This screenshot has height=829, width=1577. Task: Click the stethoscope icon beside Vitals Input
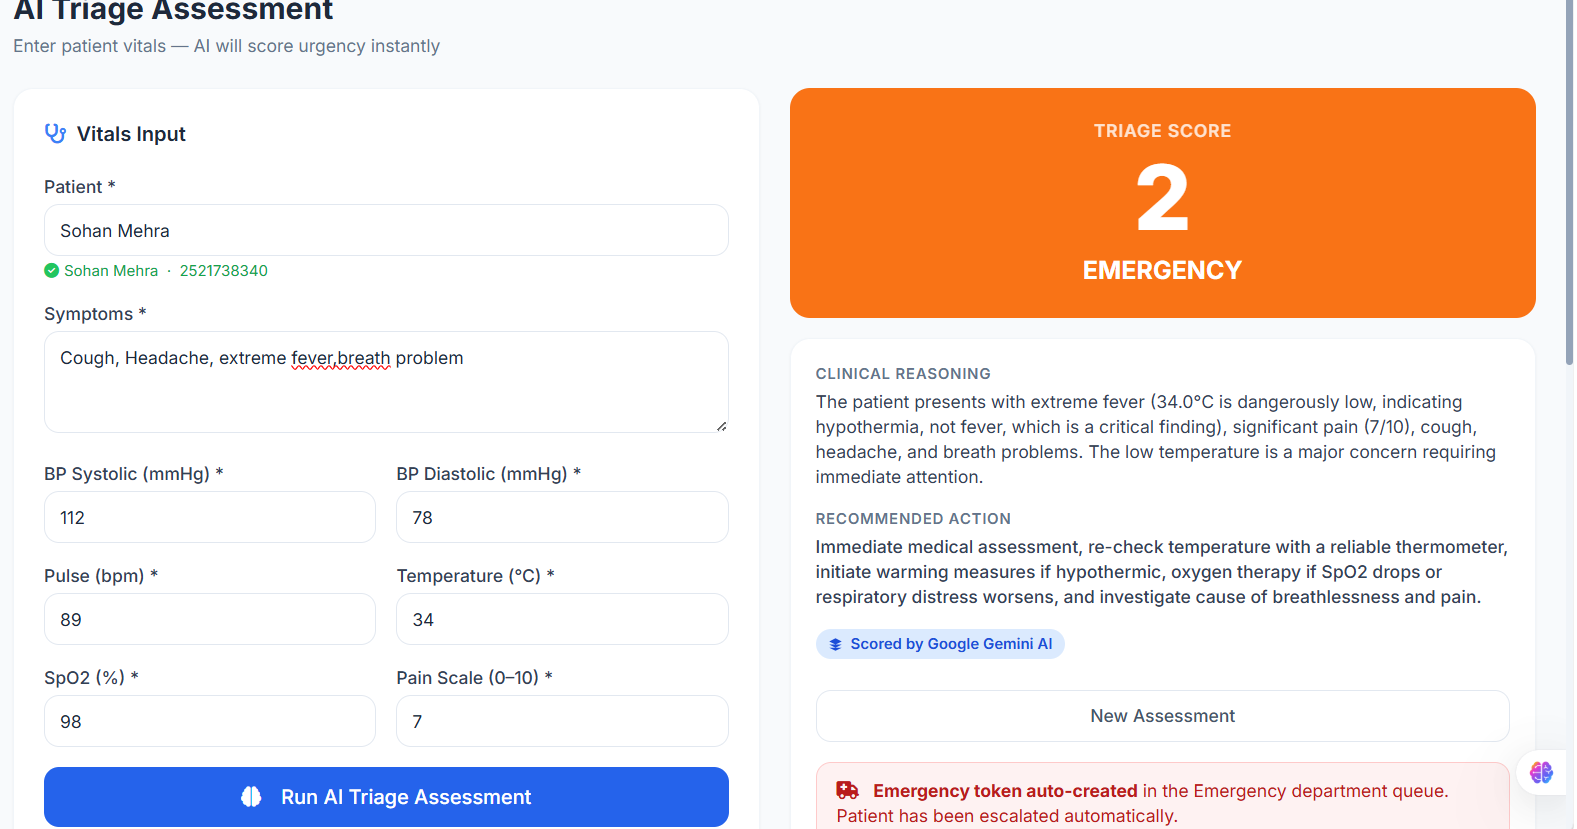click(55, 133)
